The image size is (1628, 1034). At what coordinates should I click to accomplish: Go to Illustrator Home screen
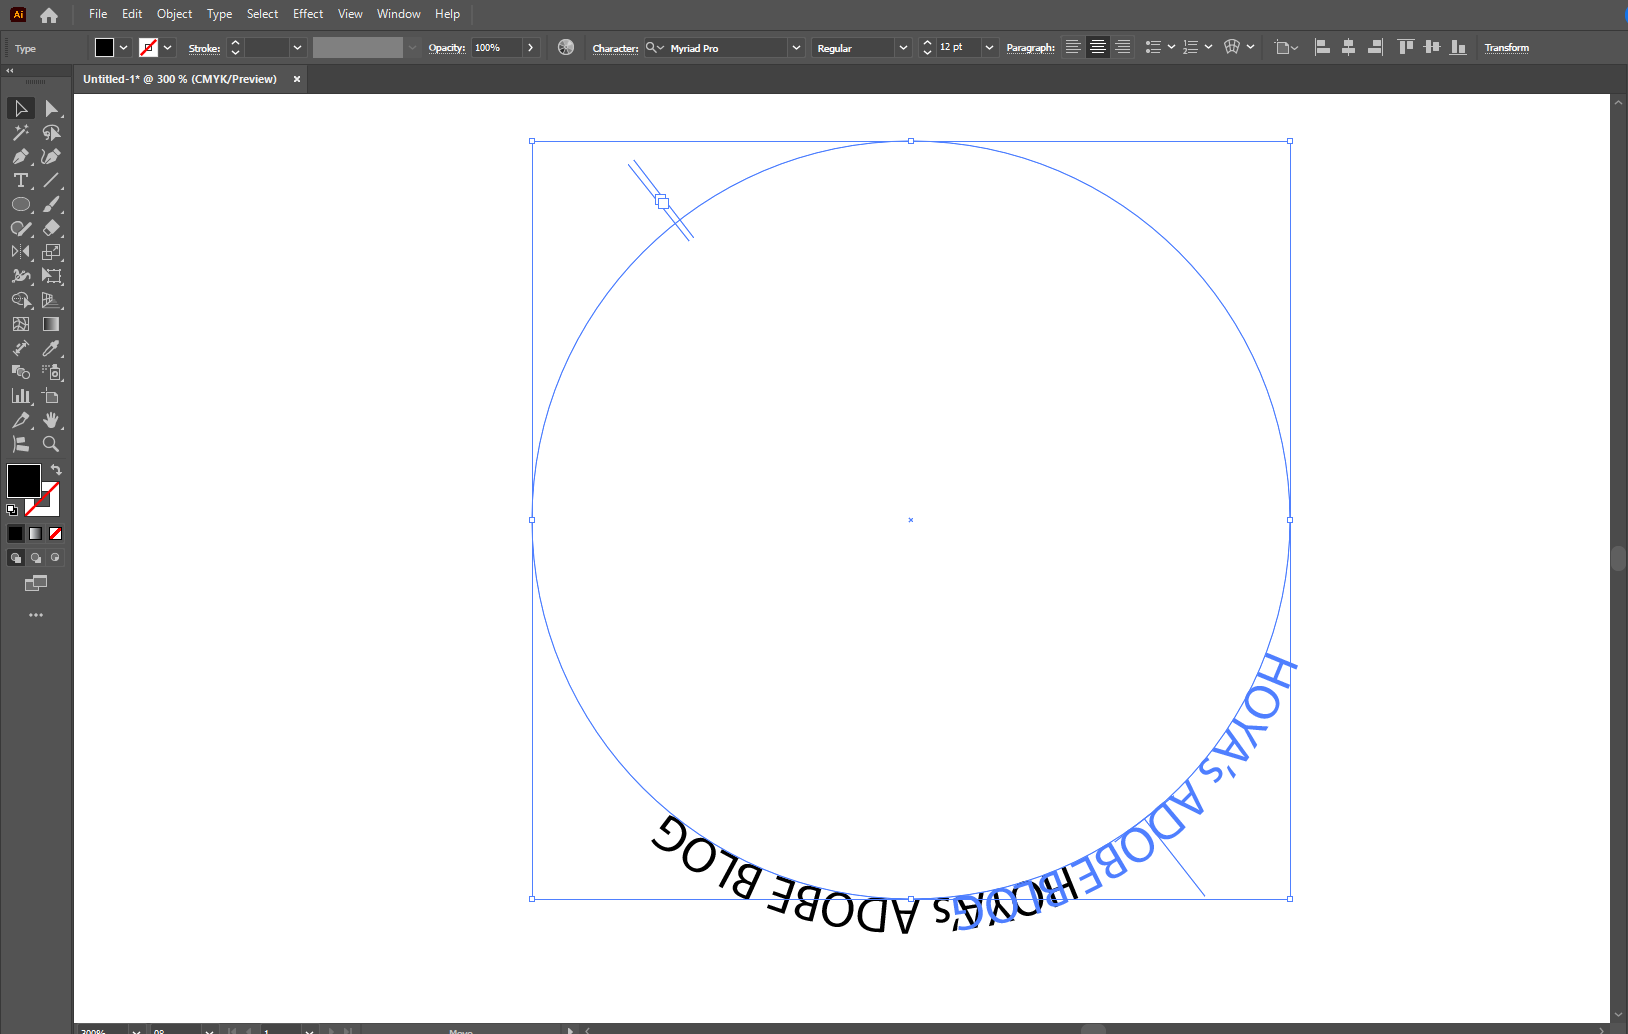click(49, 15)
